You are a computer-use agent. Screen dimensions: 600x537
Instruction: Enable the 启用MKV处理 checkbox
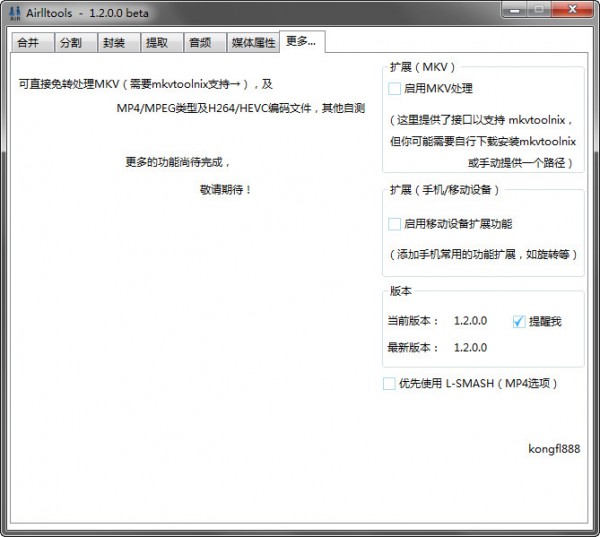coord(395,89)
